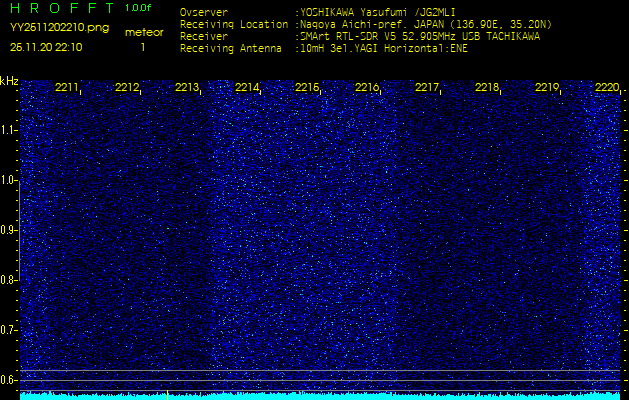Image resolution: width=629 pixels, height=400 pixels.
Task: Click the 0.8 kHz axis label
Action: coord(8,280)
